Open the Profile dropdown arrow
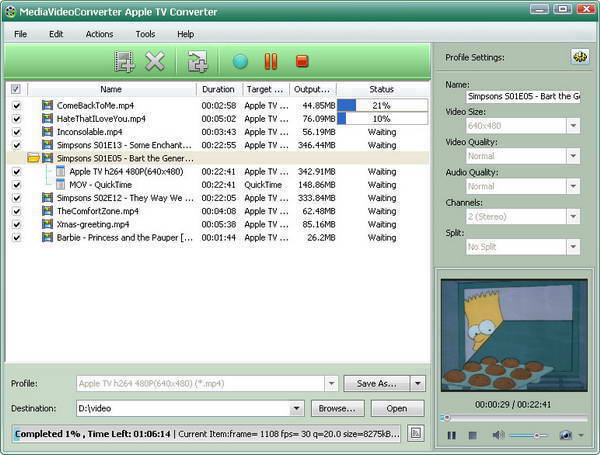 [x=331, y=383]
